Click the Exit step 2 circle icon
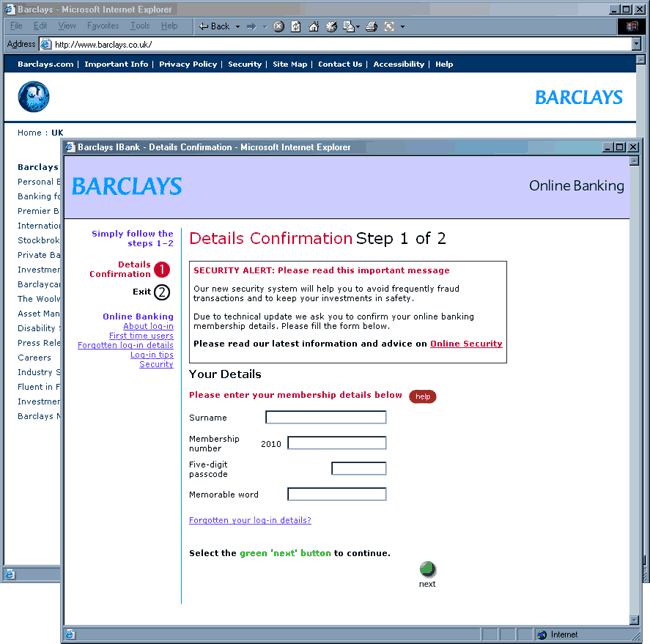 click(x=162, y=292)
